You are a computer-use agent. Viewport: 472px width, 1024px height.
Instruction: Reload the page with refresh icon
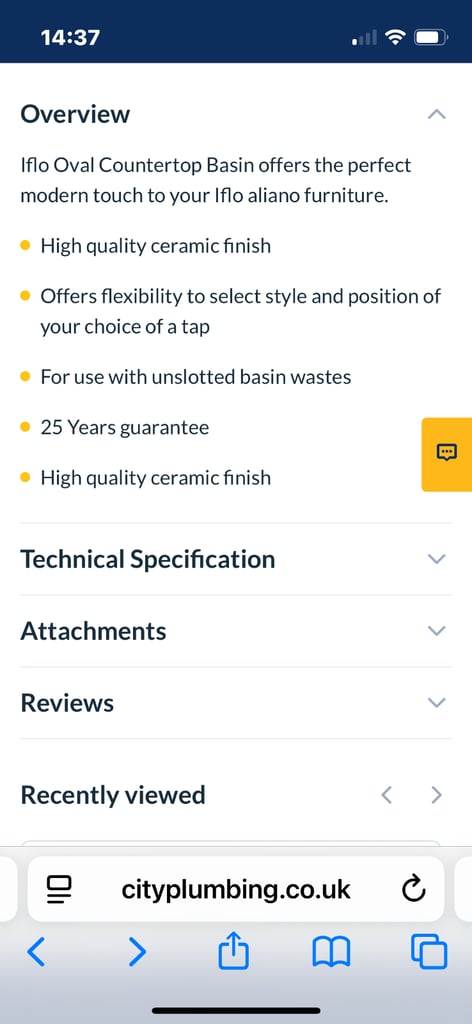414,889
